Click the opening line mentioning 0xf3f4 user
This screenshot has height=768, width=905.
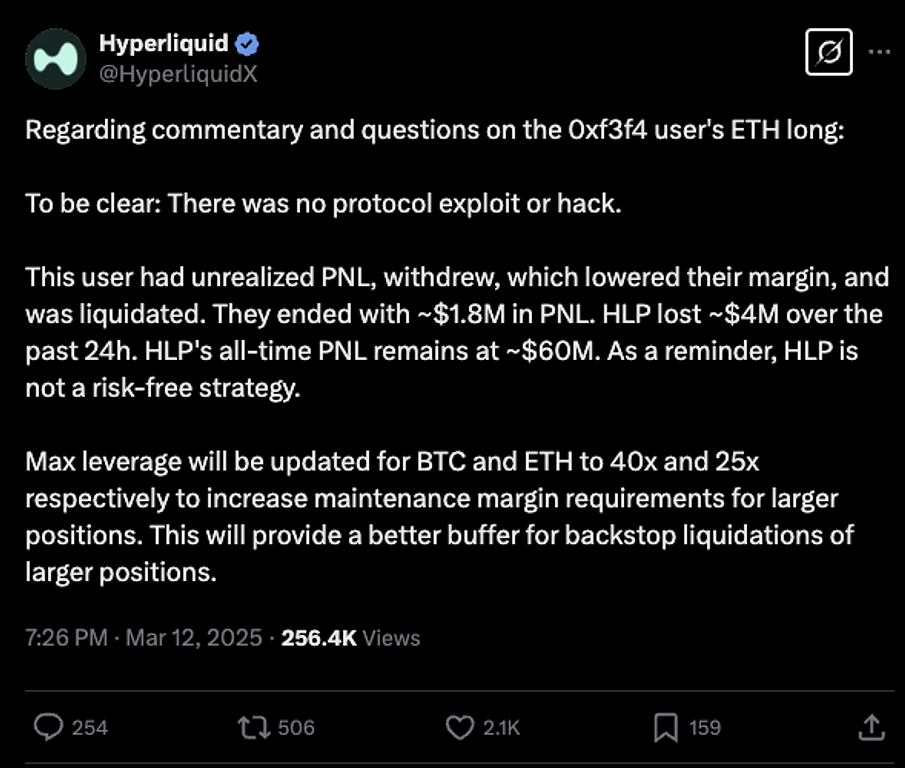(x=435, y=132)
